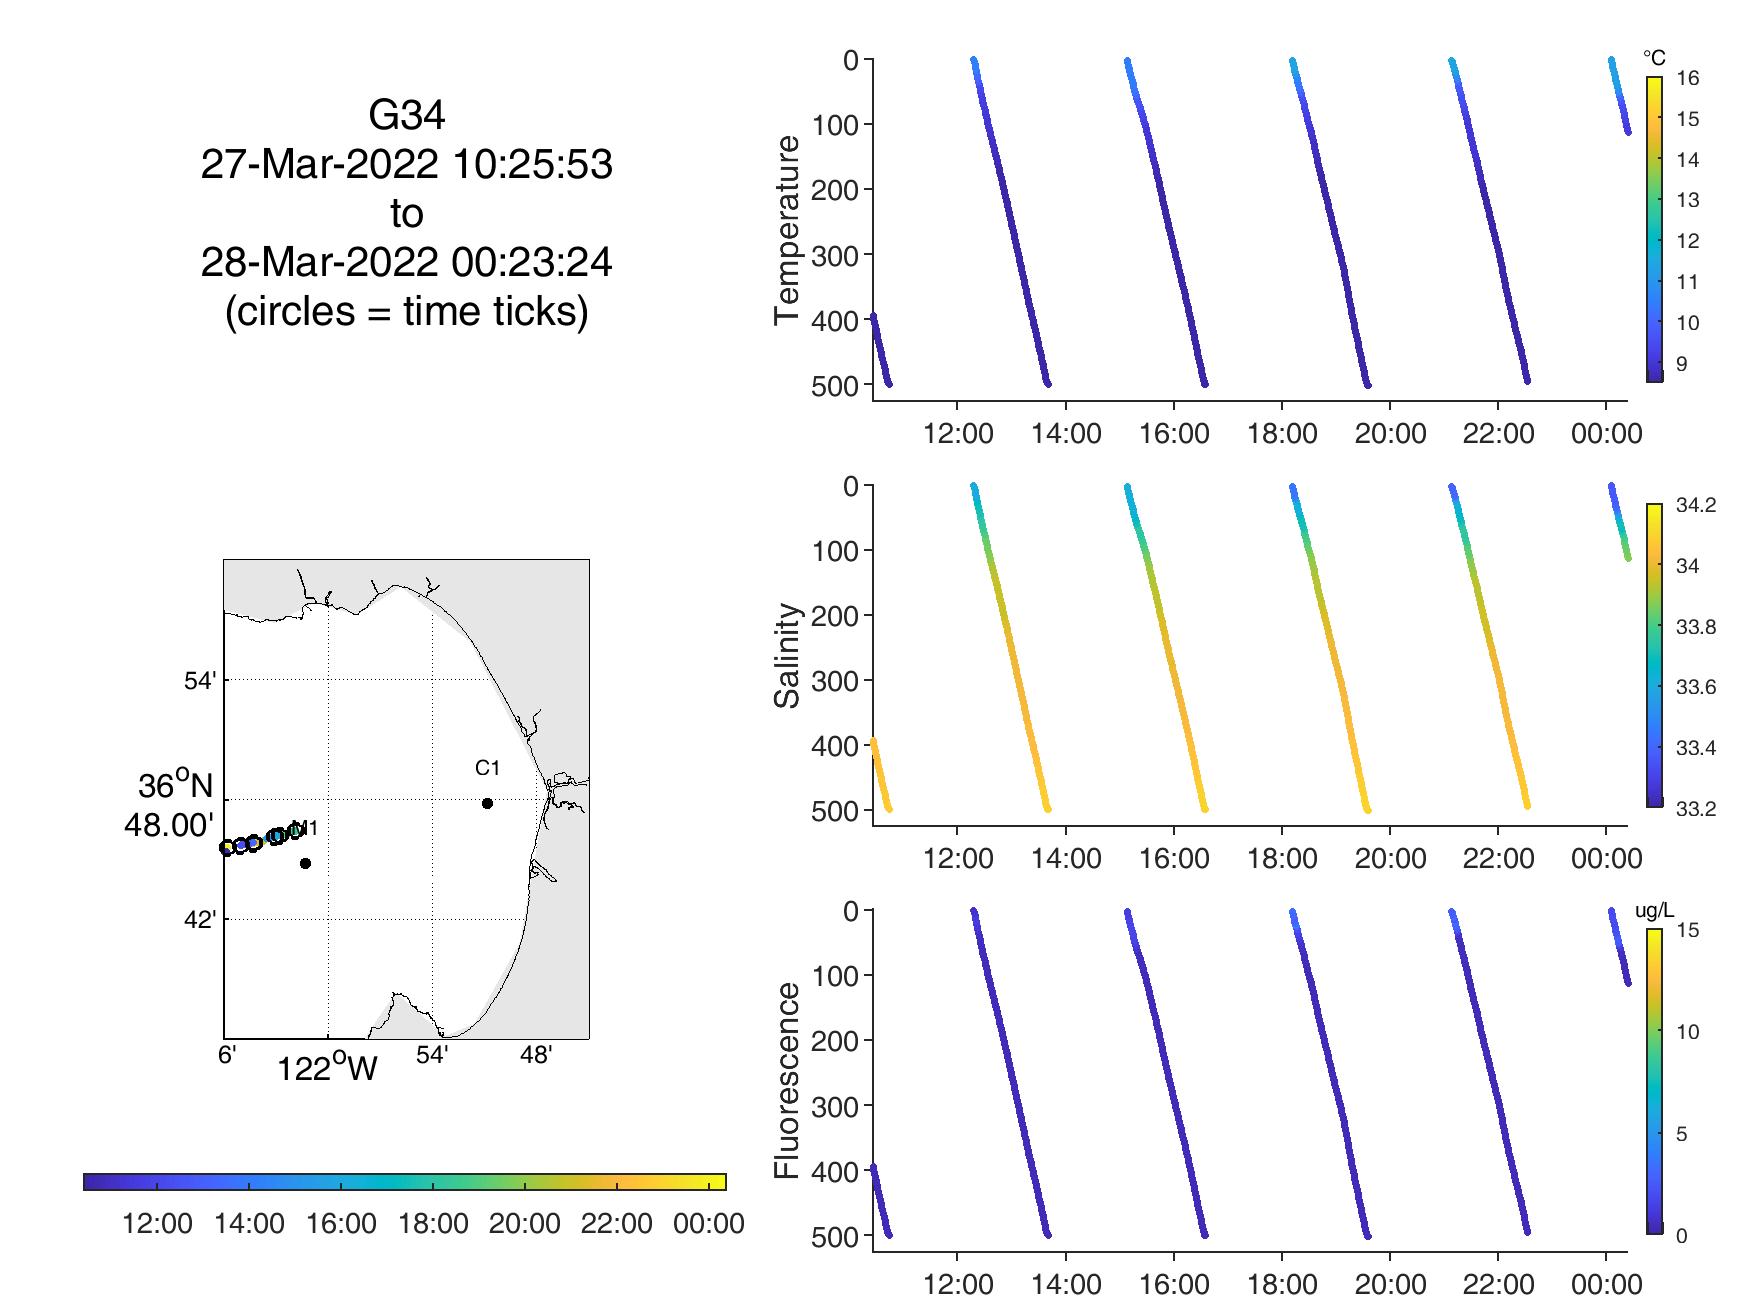
Task: Click the fluorescence ug/L colorbar
Action: coord(1655,1081)
